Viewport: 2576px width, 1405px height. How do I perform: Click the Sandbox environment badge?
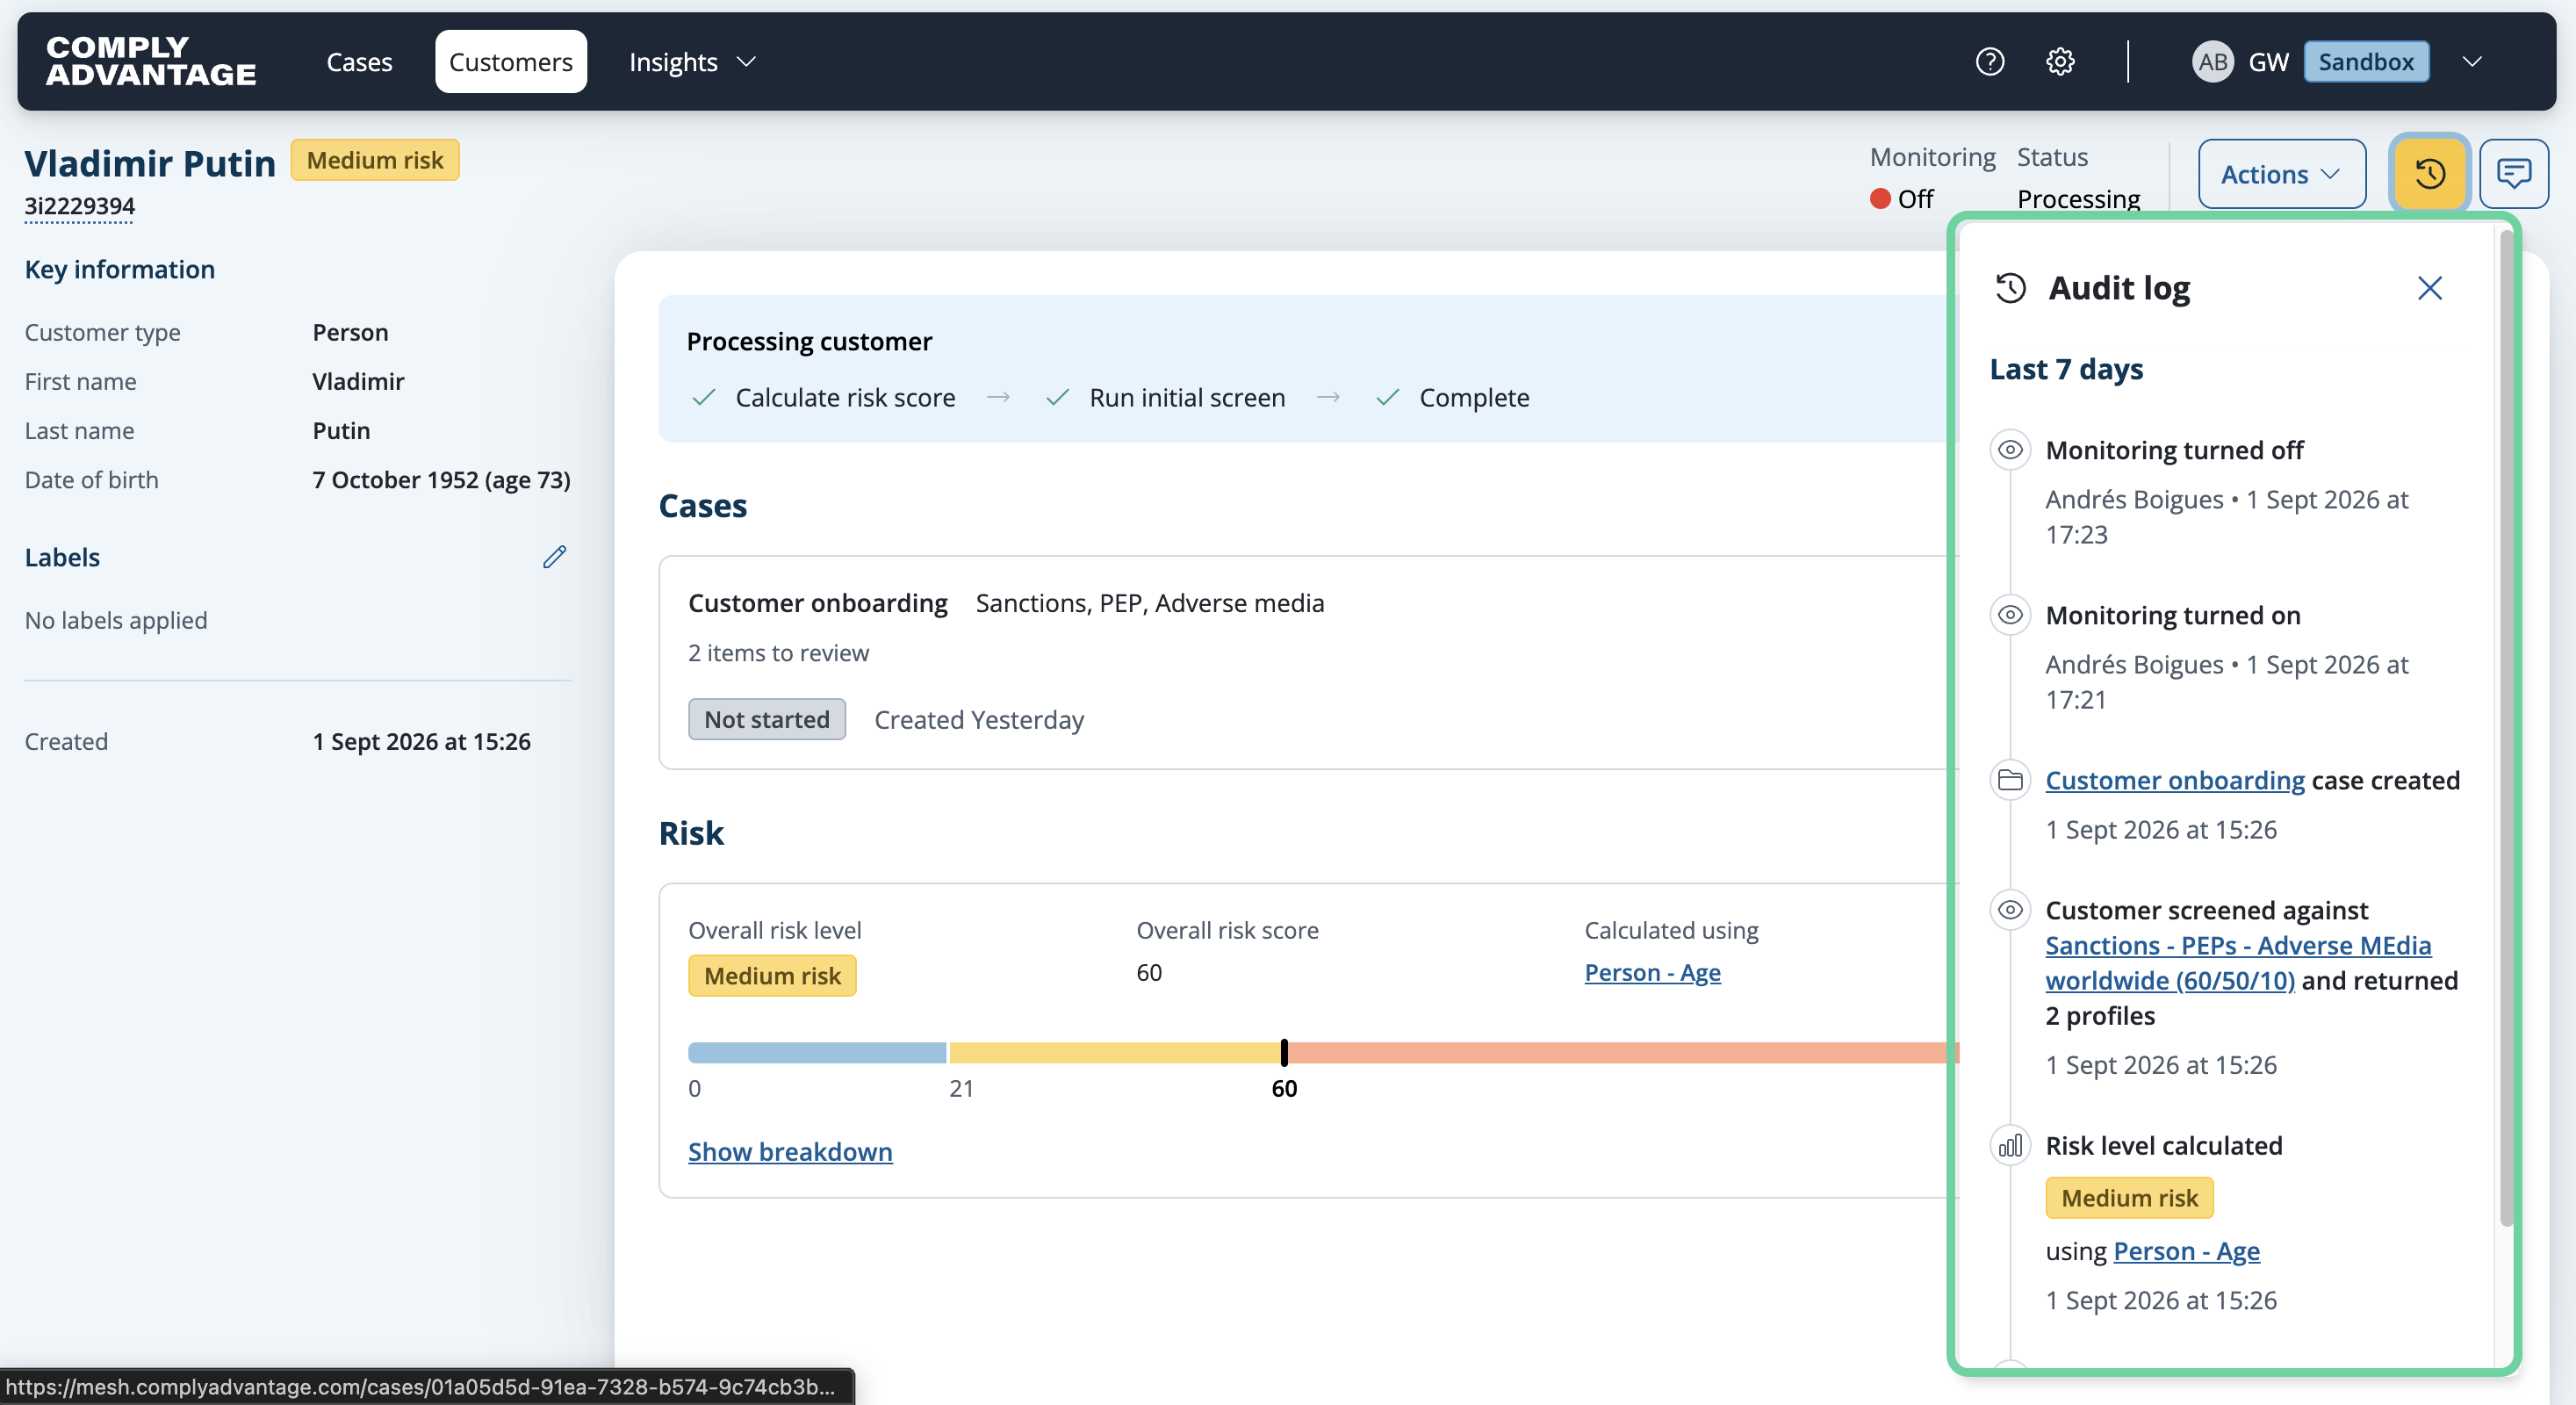click(2366, 62)
